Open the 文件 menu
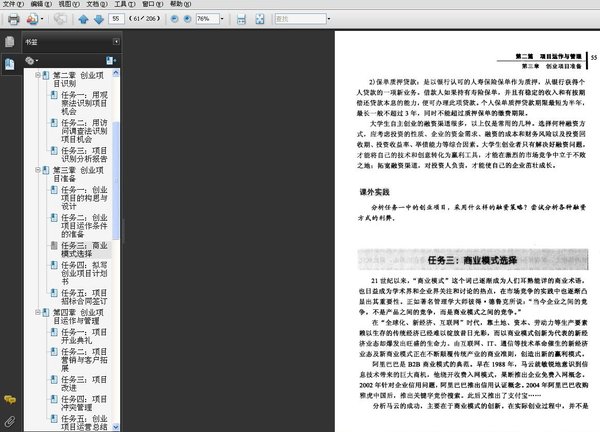 tap(13, 4)
